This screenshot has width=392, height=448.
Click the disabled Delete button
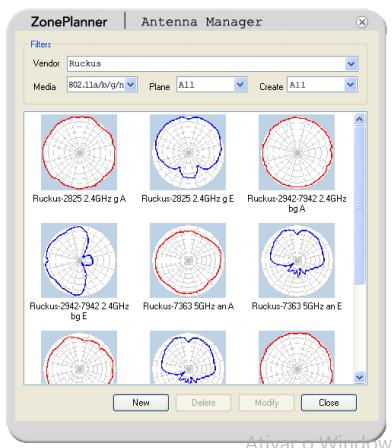203,403
